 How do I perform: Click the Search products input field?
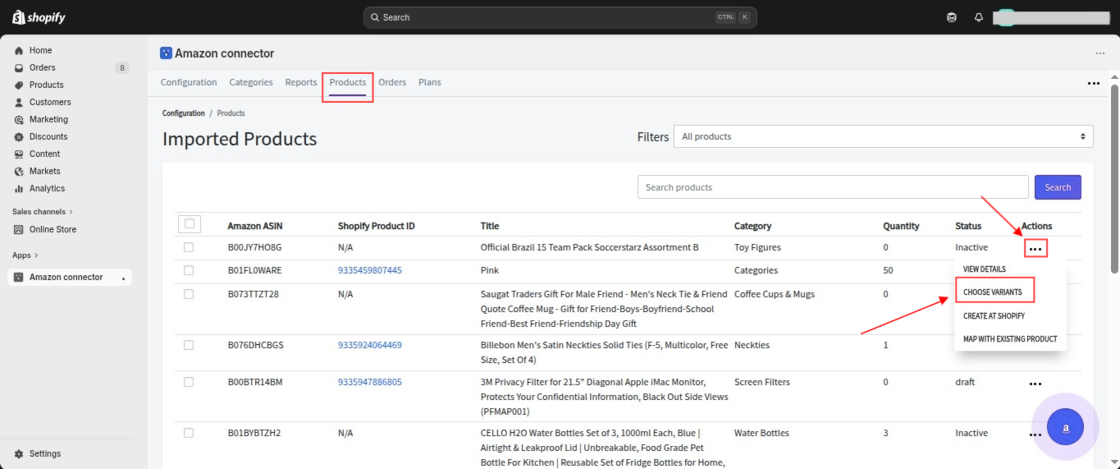click(833, 187)
